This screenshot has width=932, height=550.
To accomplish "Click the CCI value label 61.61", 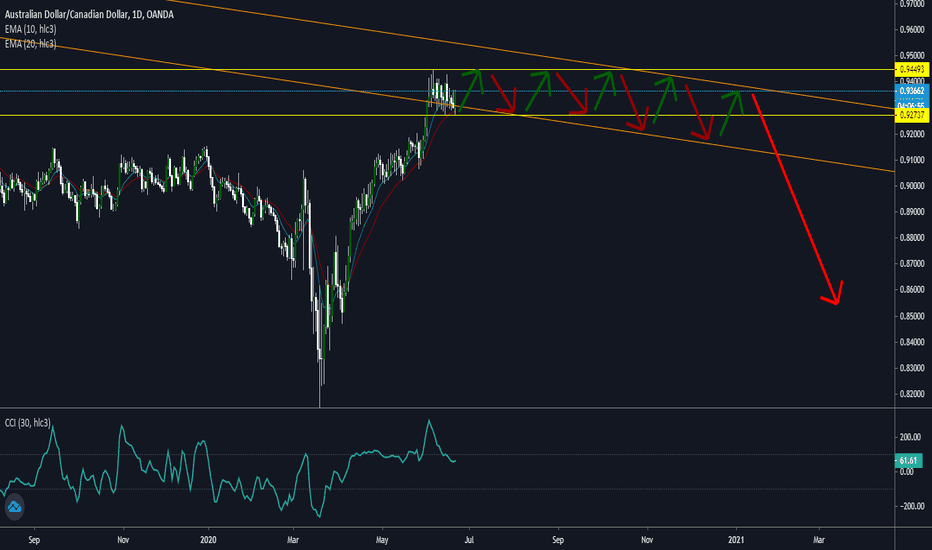I will 908,461.
